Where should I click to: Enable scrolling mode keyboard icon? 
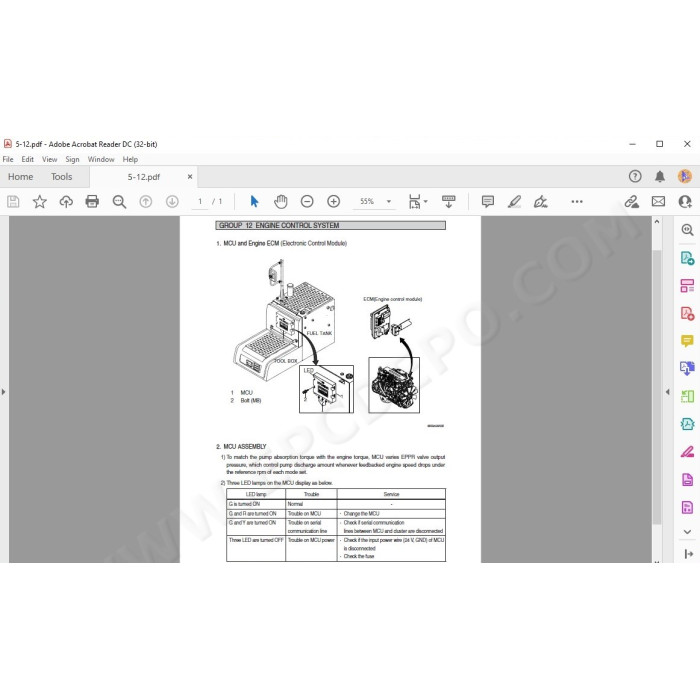(449, 202)
